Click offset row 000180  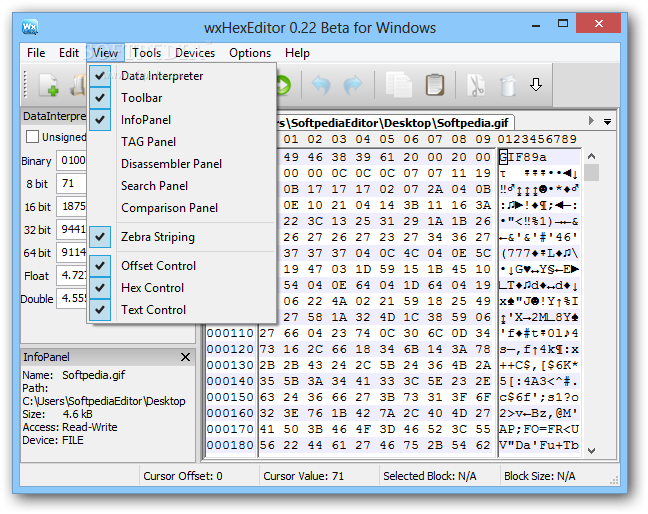tap(230, 445)
